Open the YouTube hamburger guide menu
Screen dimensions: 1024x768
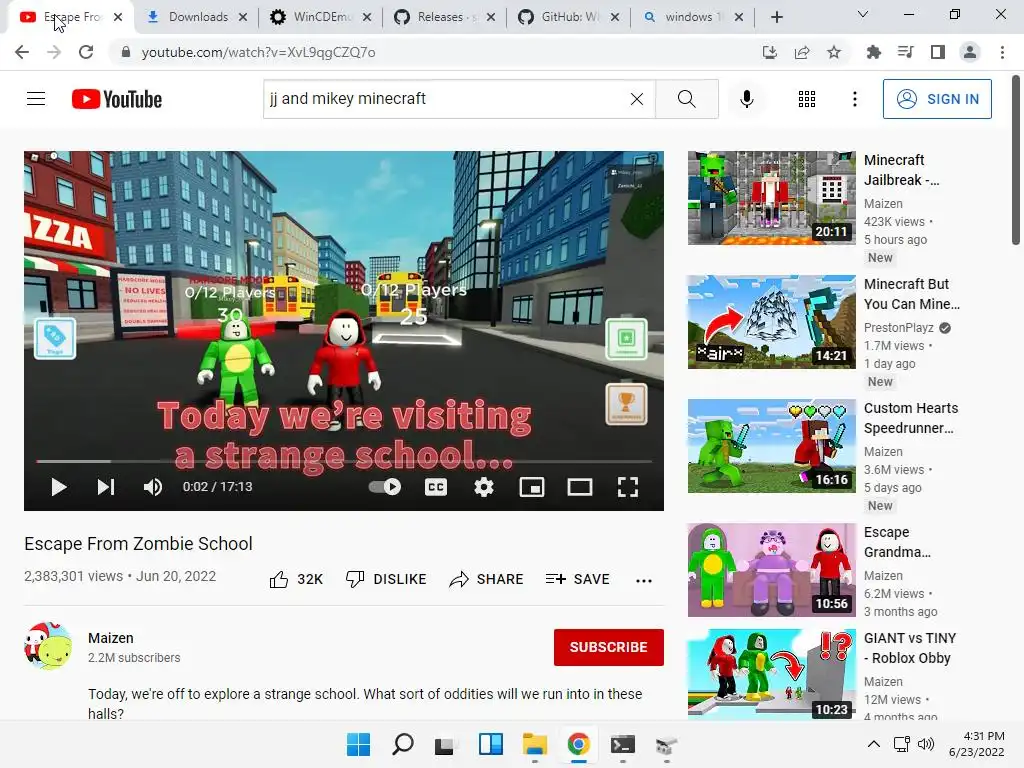click(x=36, y=99)
